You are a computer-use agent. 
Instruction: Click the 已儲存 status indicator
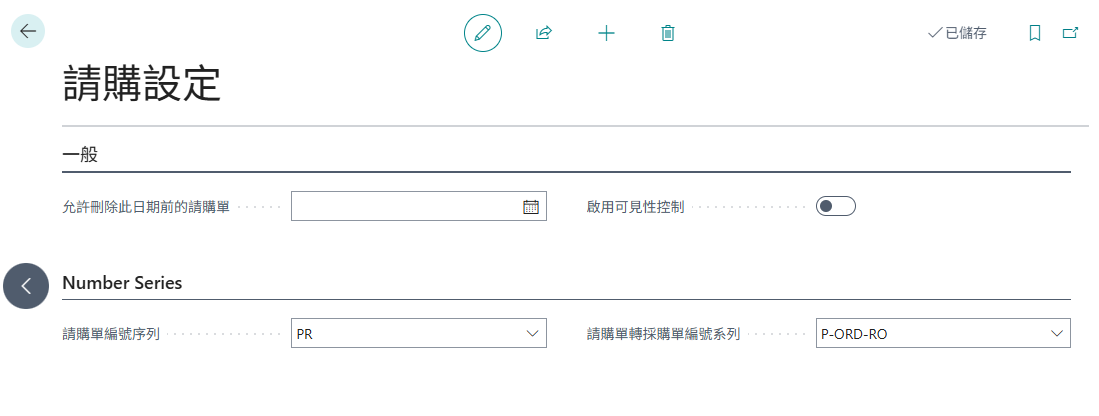click(957, 33)
